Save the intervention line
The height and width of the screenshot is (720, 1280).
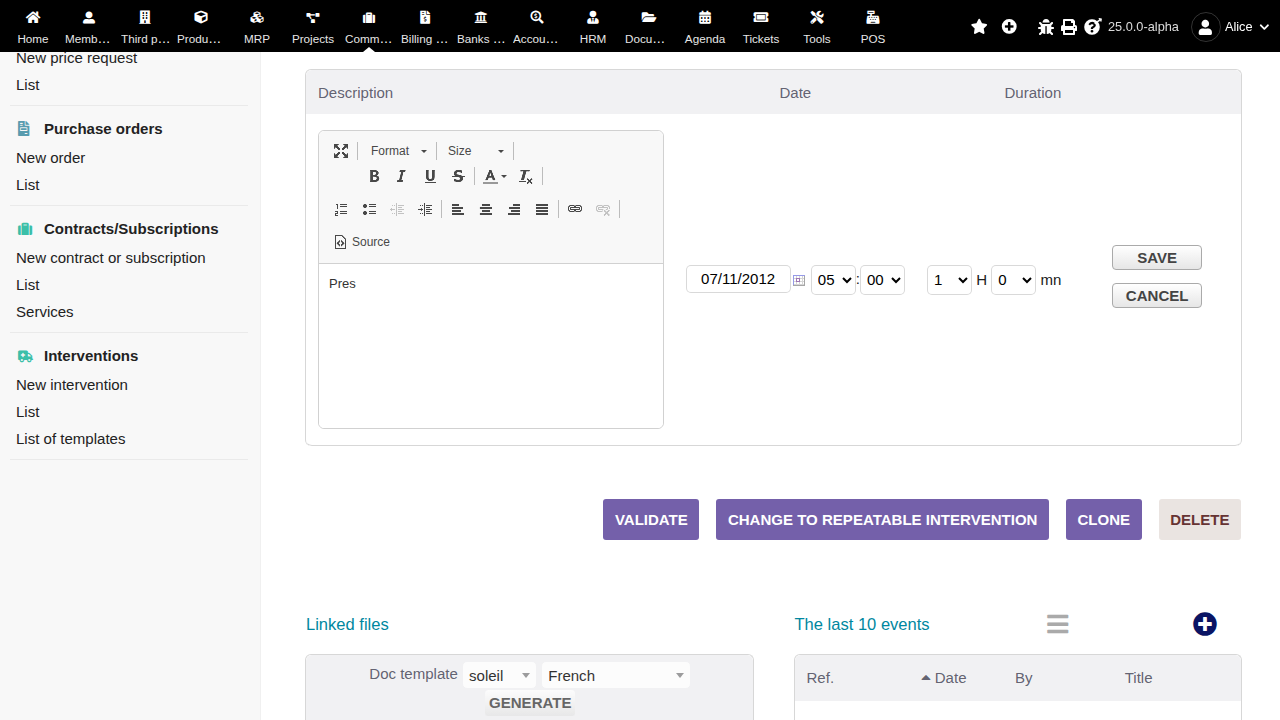click(1157, 258)
